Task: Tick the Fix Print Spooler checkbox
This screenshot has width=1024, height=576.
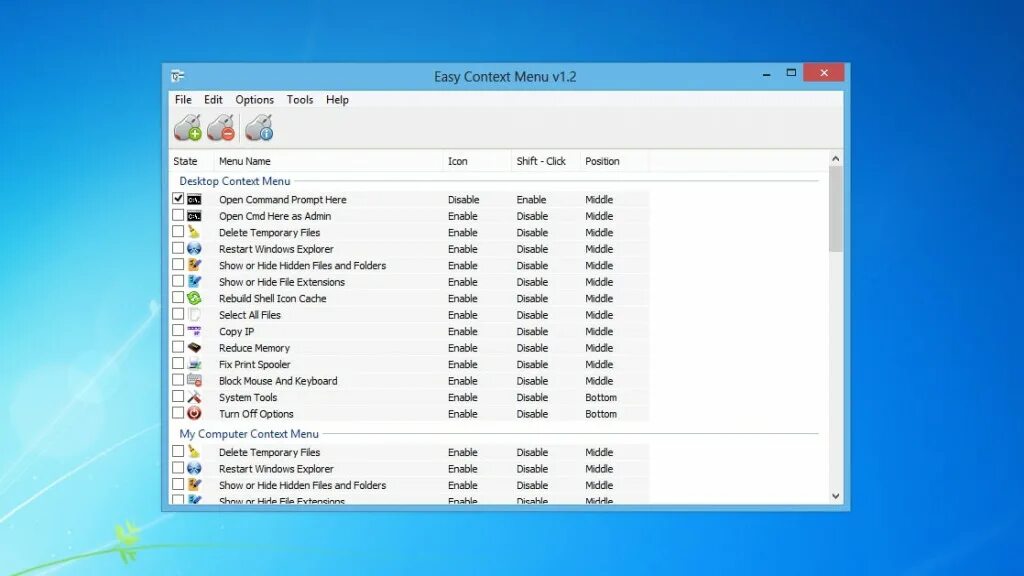Action: click(178, 364)
